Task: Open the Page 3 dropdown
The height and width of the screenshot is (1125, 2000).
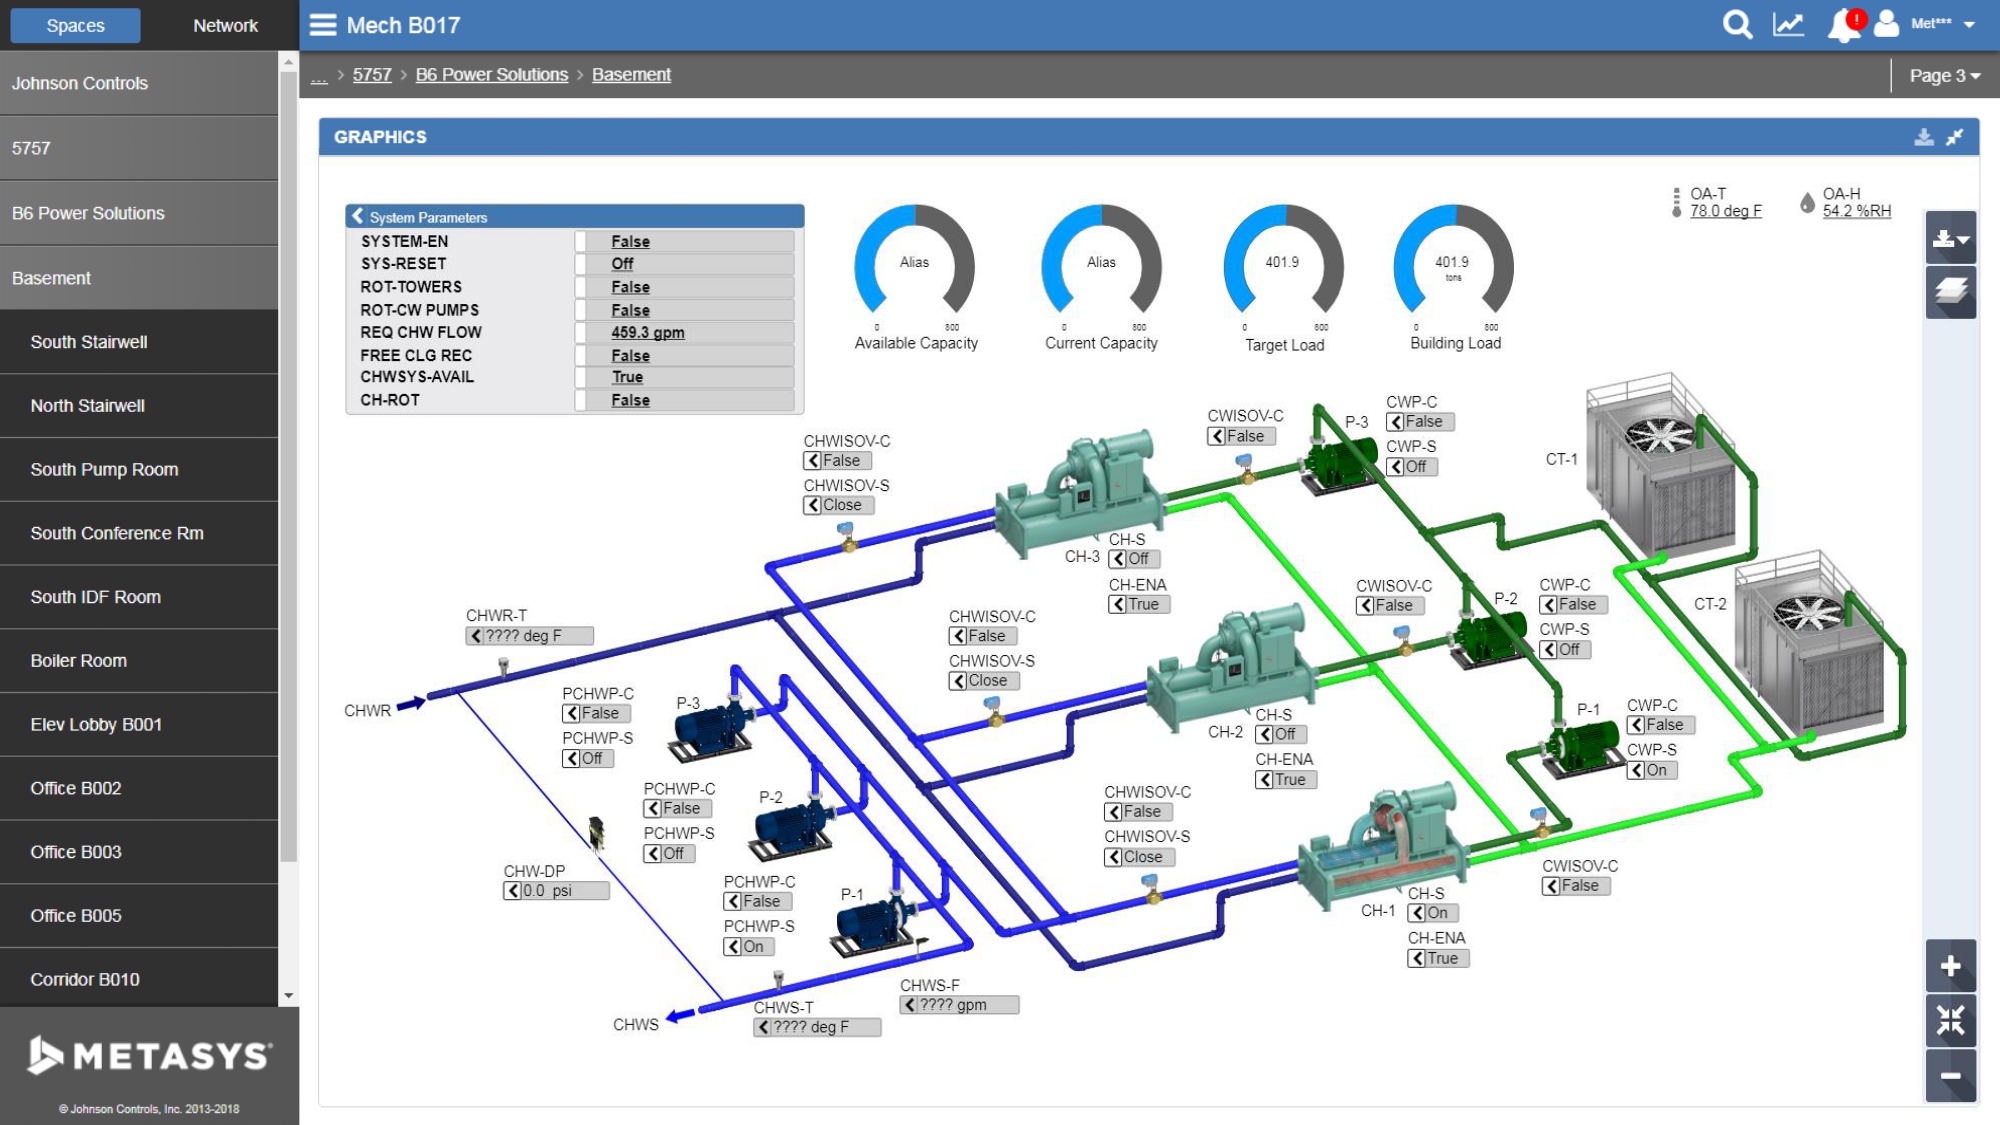Action: [x=1943, y=76]
